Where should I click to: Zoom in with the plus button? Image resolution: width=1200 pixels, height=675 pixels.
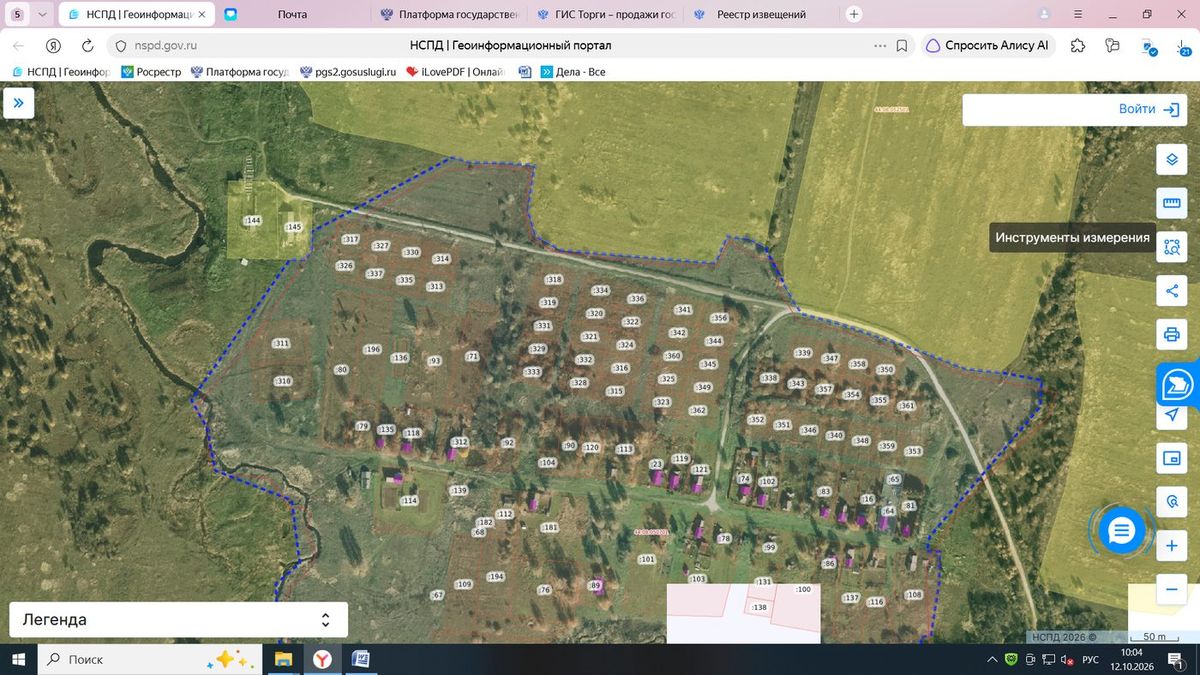point(1171,547)
